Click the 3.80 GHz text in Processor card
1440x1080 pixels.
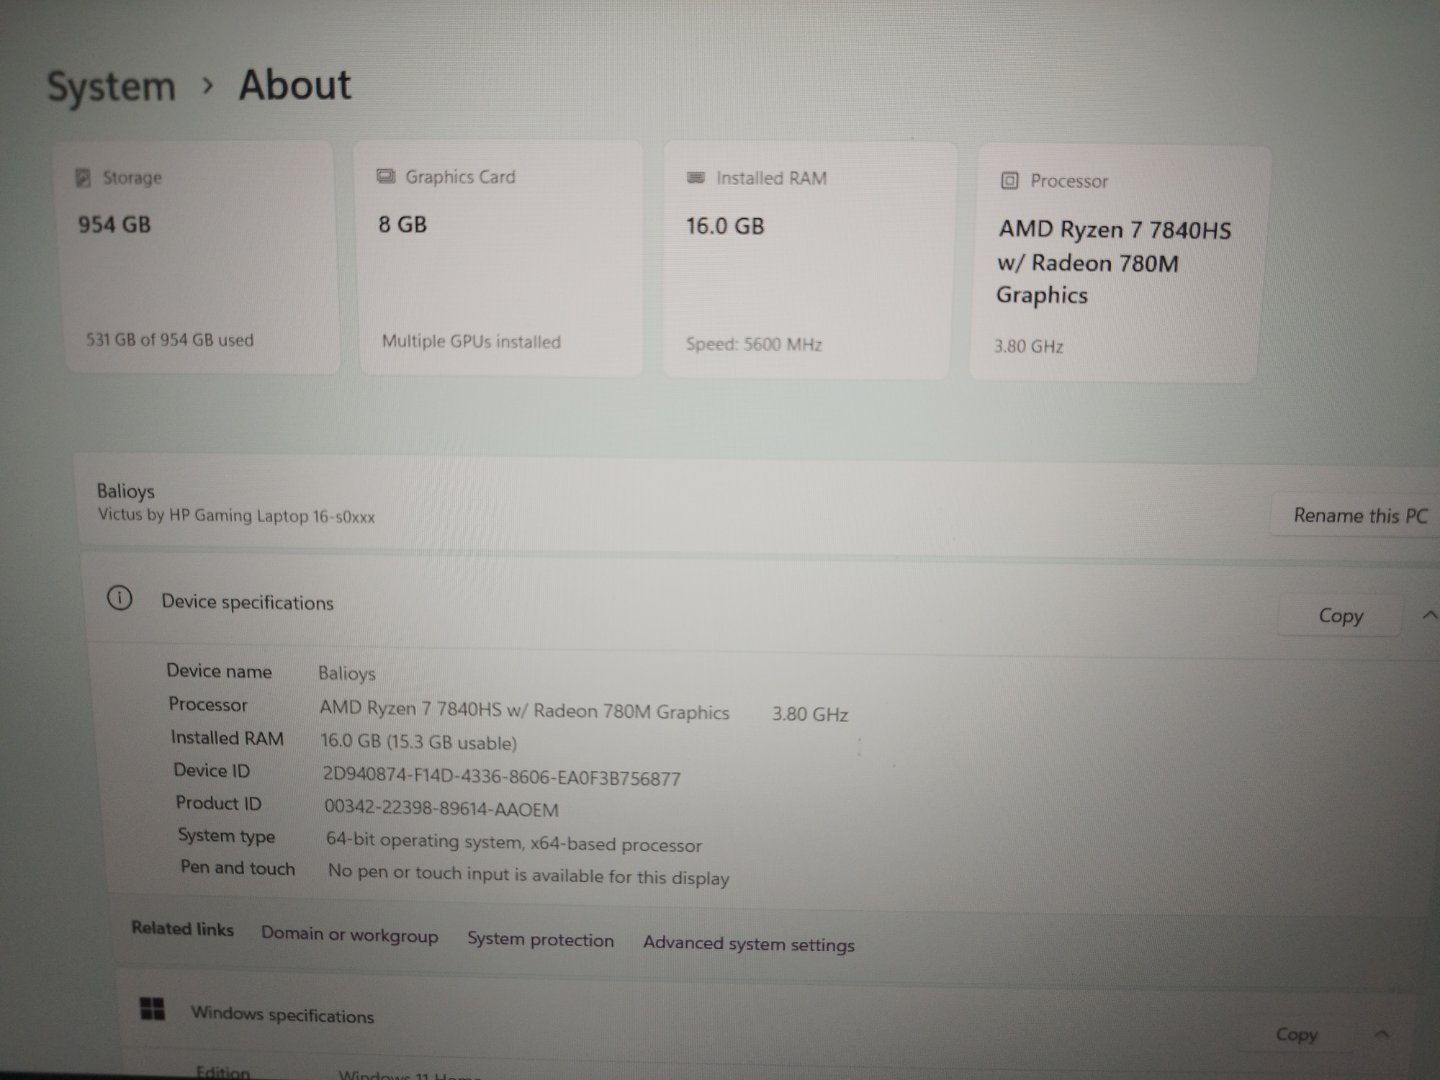[1028, 346]
